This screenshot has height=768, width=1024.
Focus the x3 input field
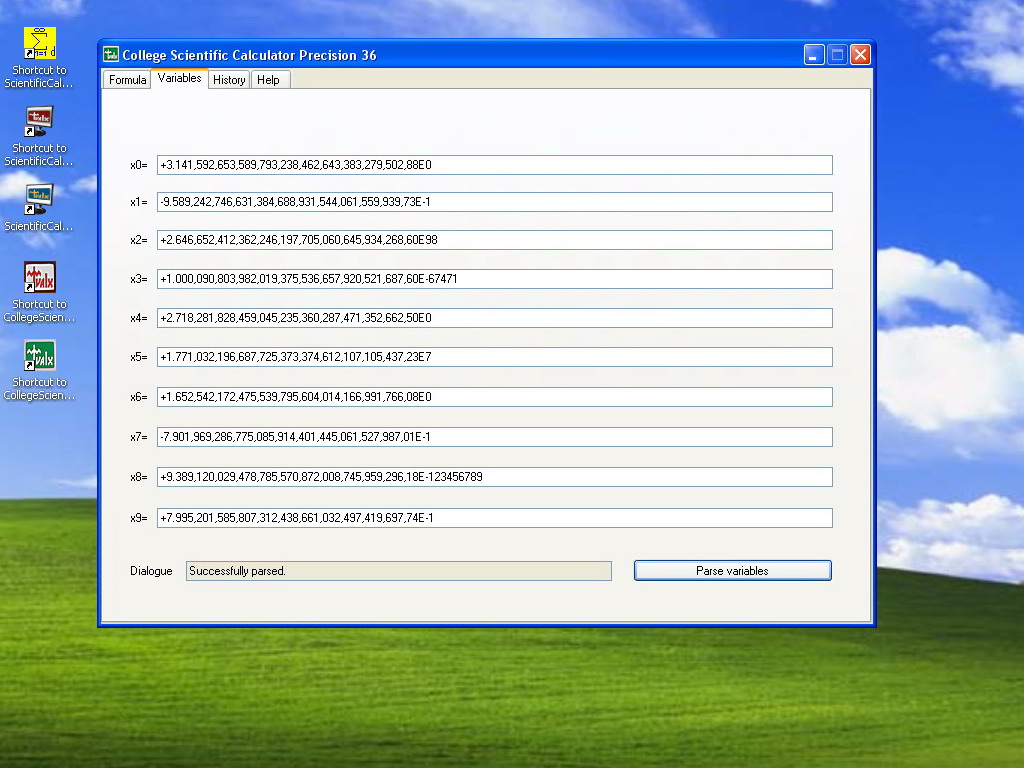coord(495,279)
